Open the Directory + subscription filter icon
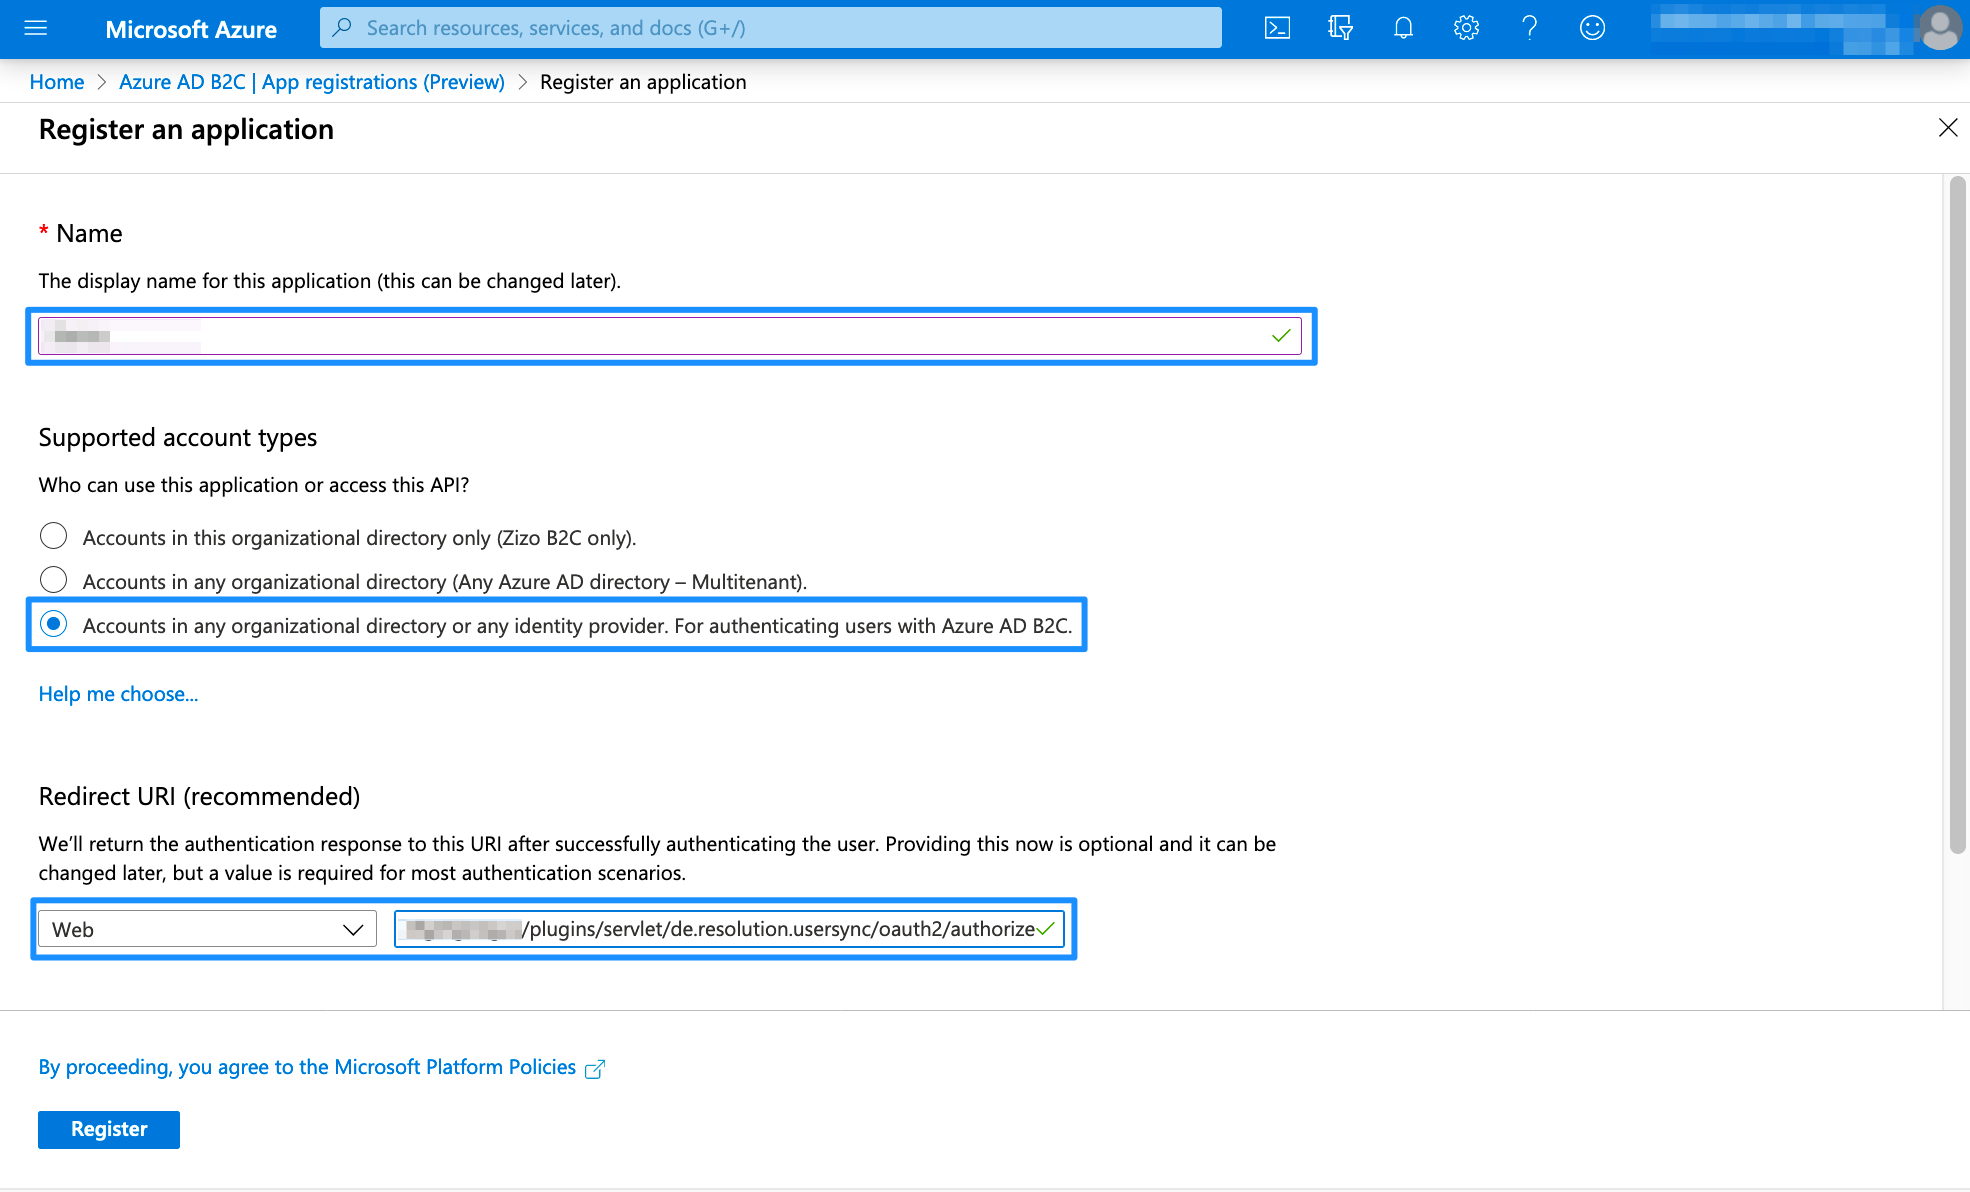This screenshot has width=1970, height=1192. tap(1340, 28)
